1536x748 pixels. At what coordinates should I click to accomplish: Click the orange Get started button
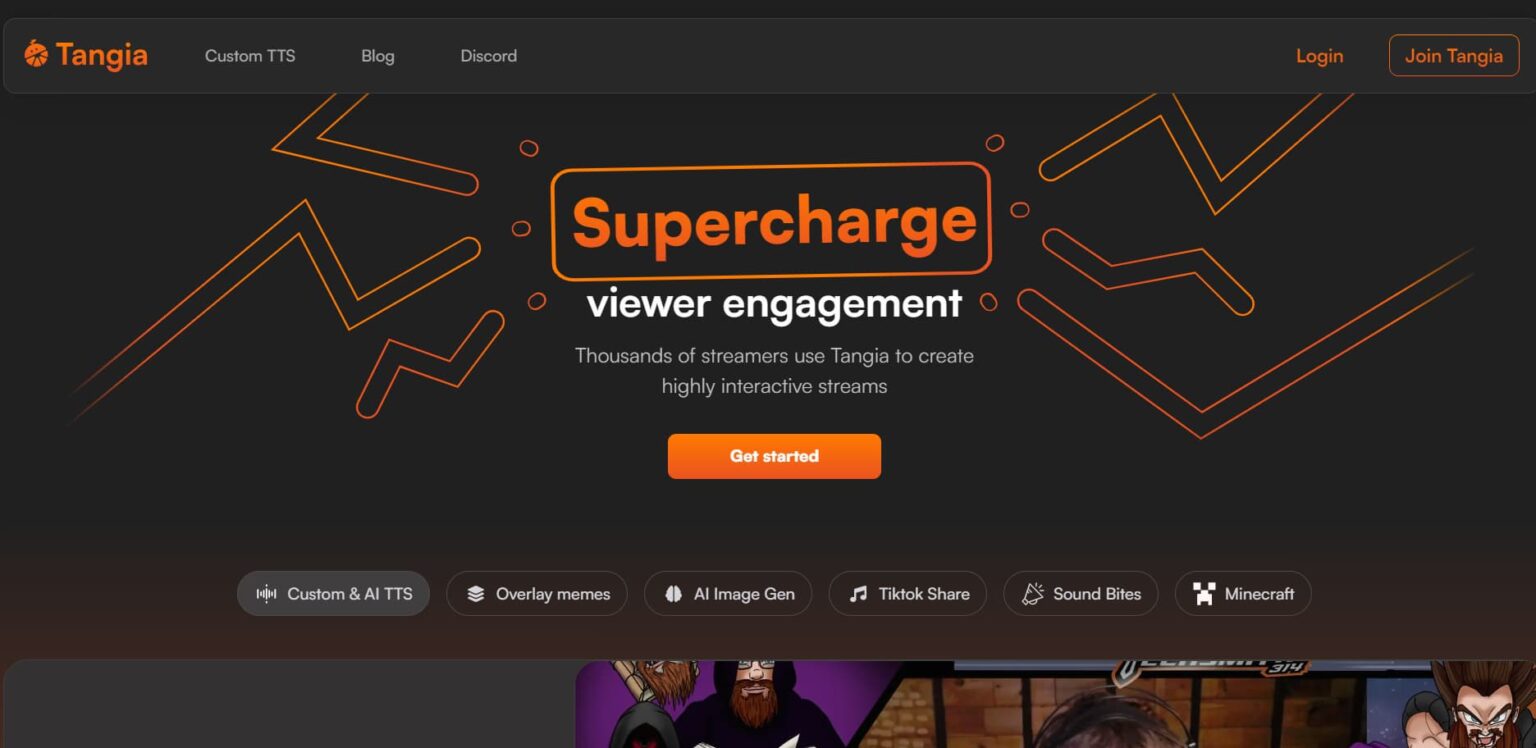point(774,456)
